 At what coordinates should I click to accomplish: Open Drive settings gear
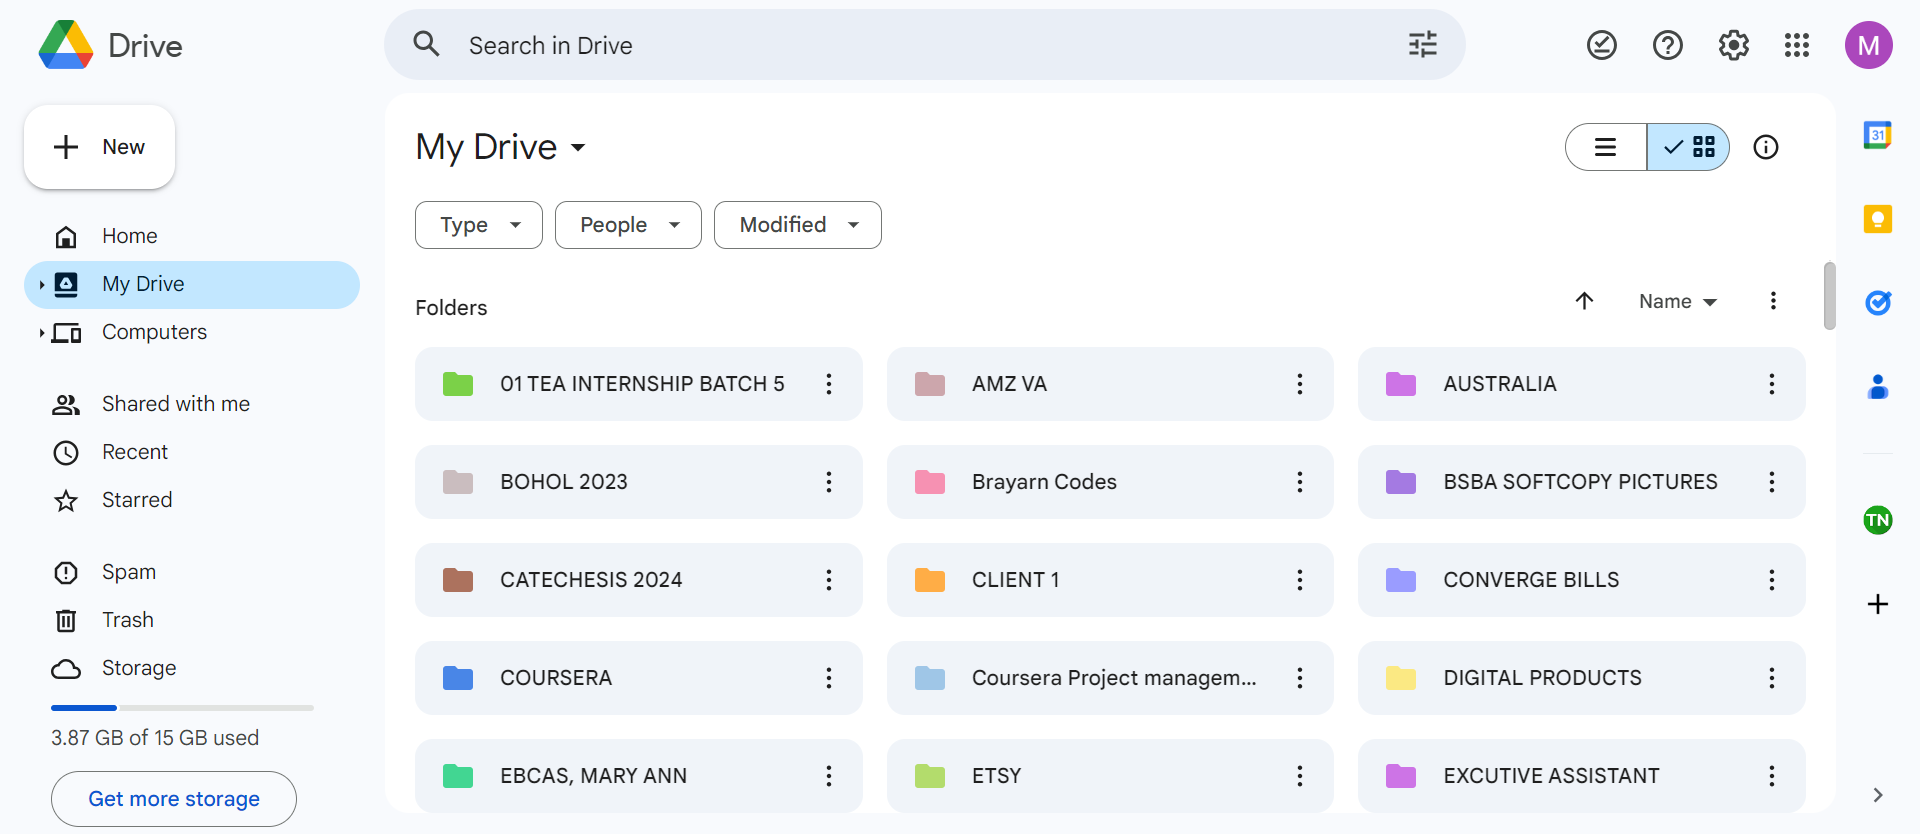pos(1733,45)
